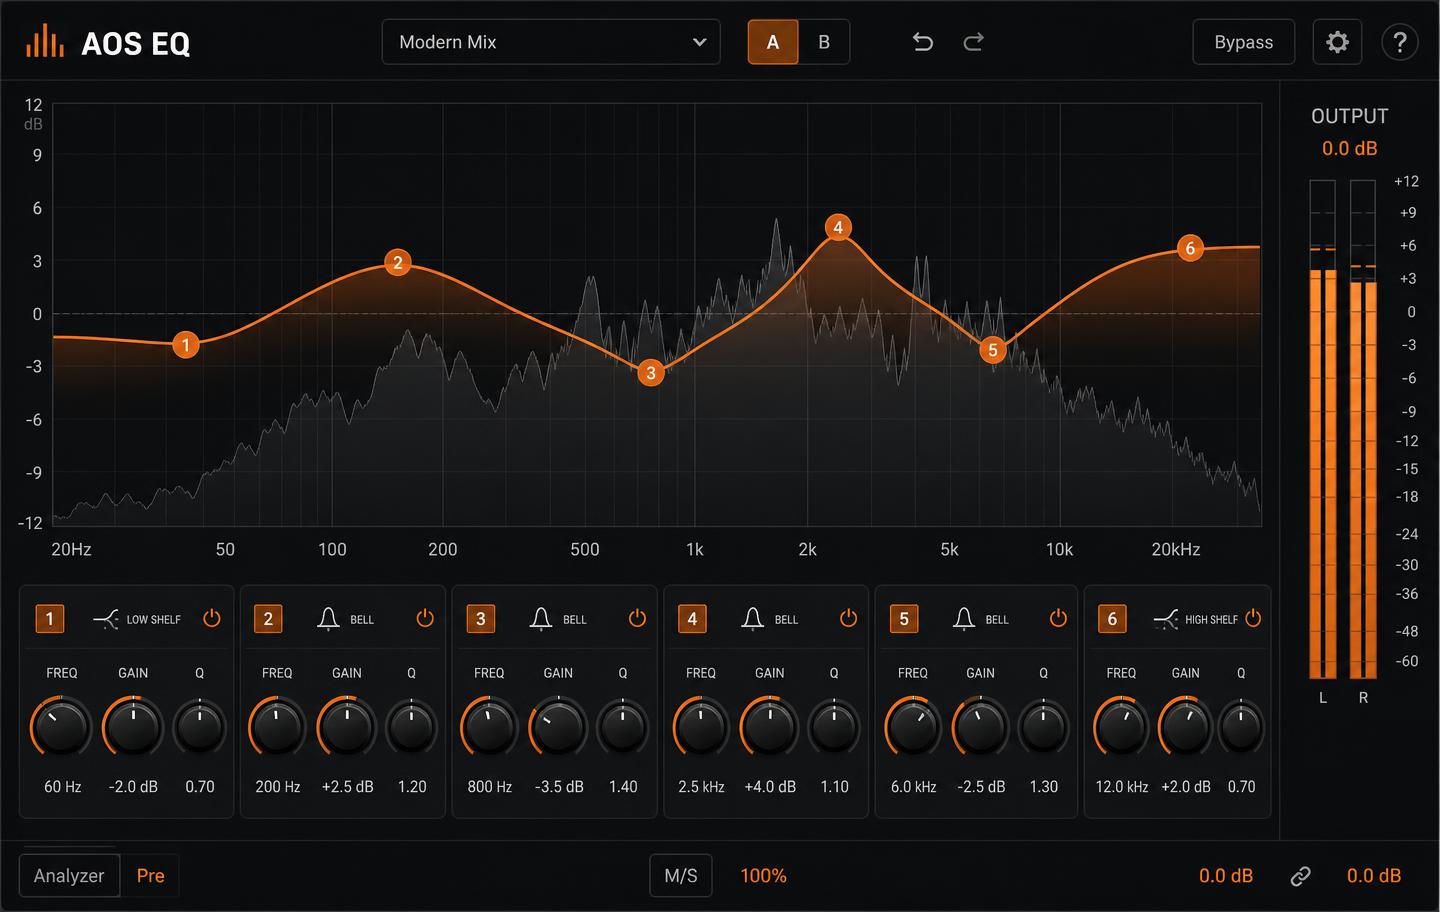Viewport: 1440px width, 912px height.
Task: Click the redo arrow icon
Action: pos(973,42)
